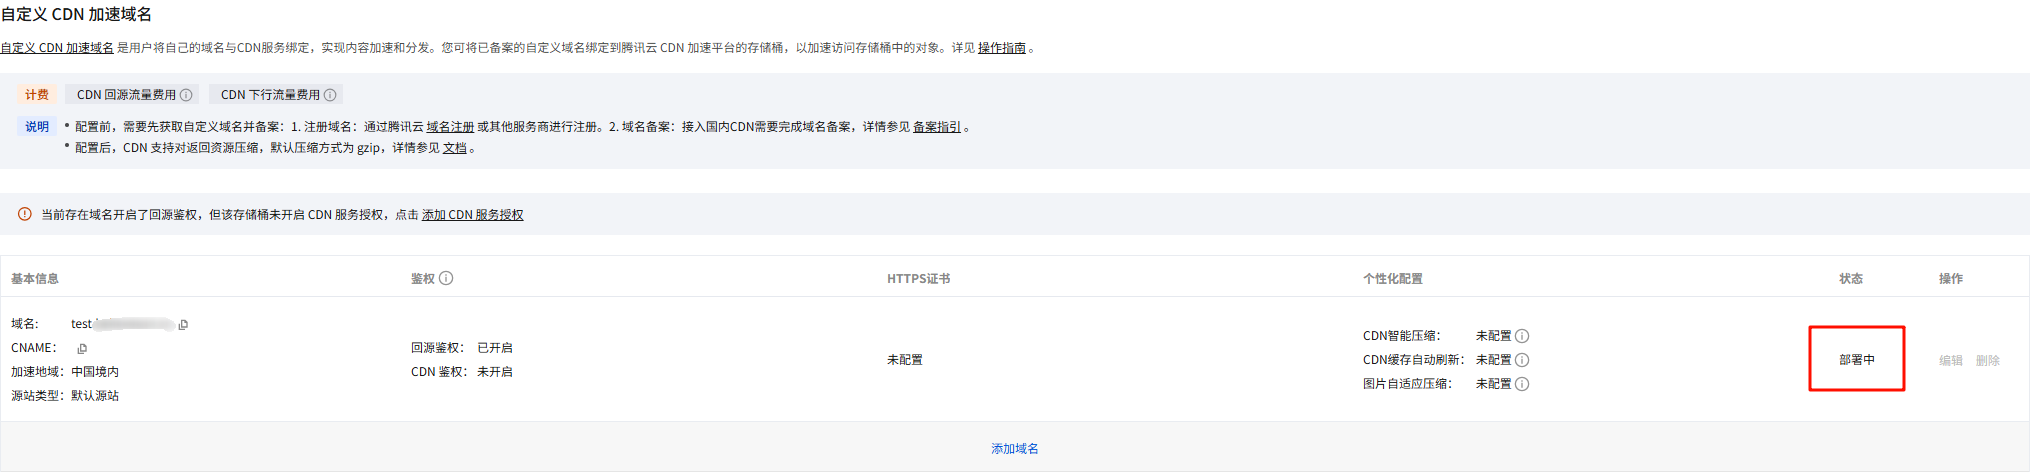Copy the domain name with copy icon
This screenshot has width=2030, height=472.
click(183, 325)
